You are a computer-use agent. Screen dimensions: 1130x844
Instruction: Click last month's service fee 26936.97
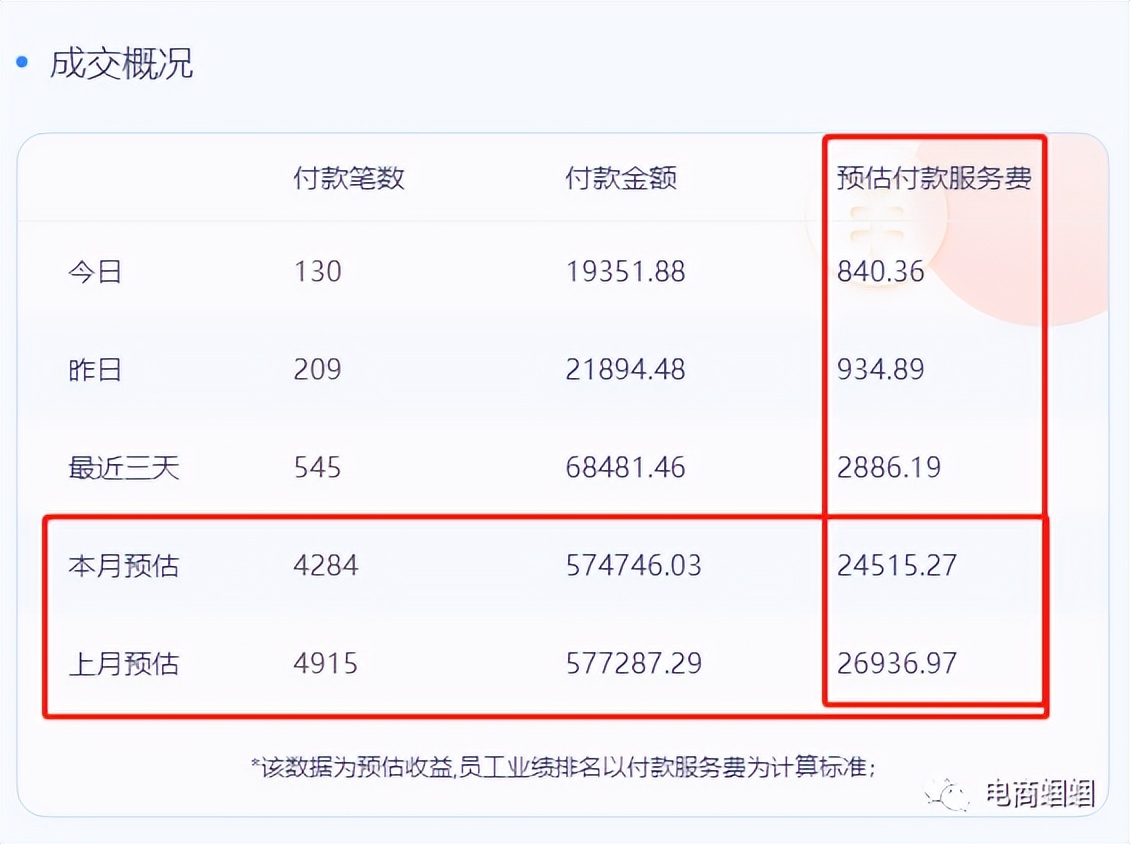(x=896, y=663)
